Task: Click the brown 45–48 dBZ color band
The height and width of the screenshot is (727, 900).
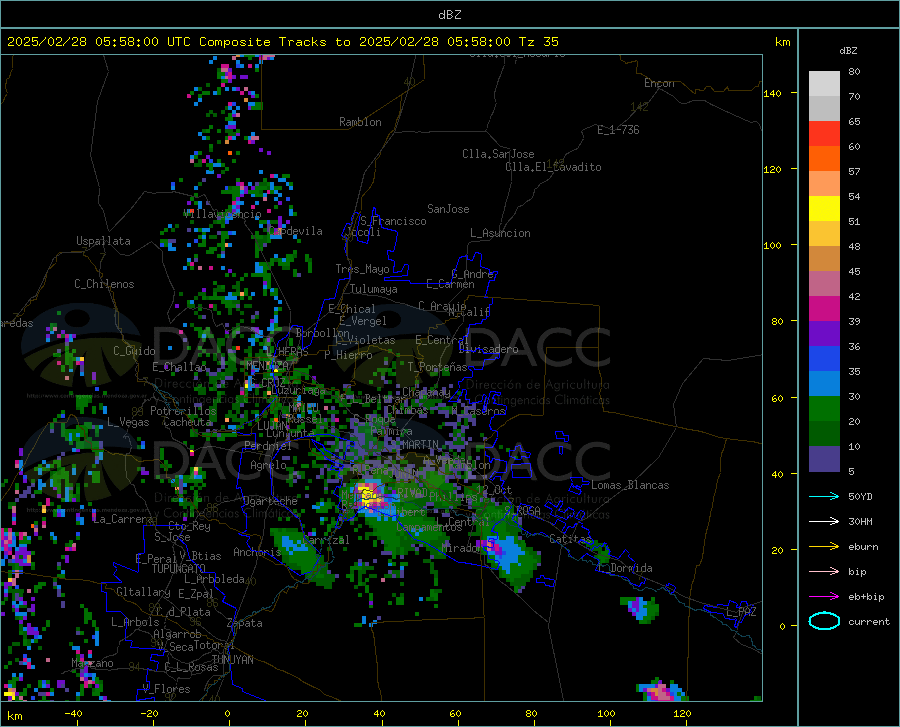Action: pyautogui.click(x=824, y=259)
